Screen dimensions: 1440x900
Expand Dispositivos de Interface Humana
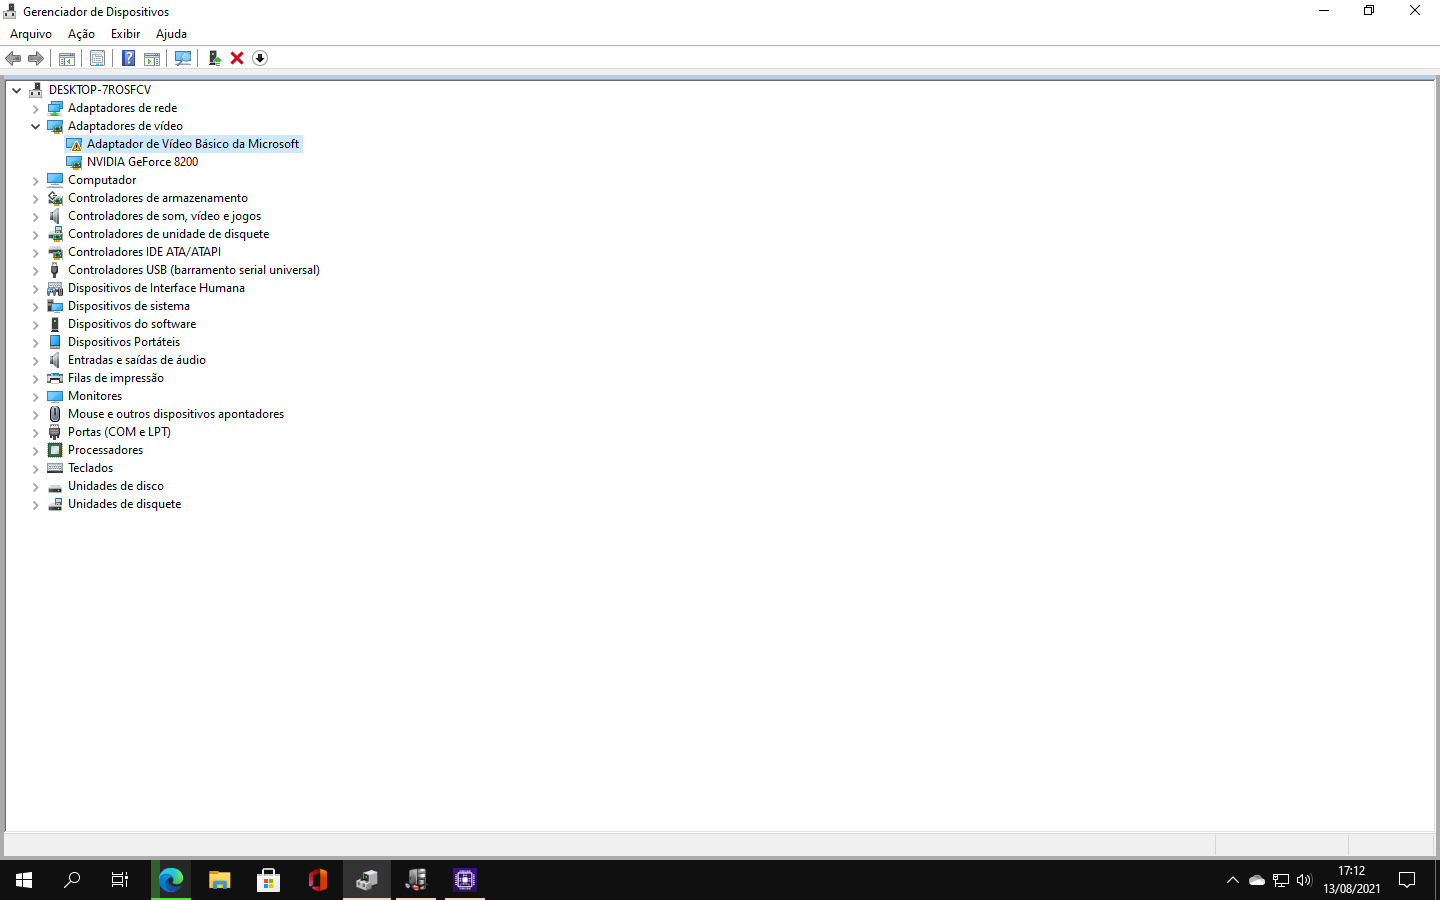[x=36, y=288]
